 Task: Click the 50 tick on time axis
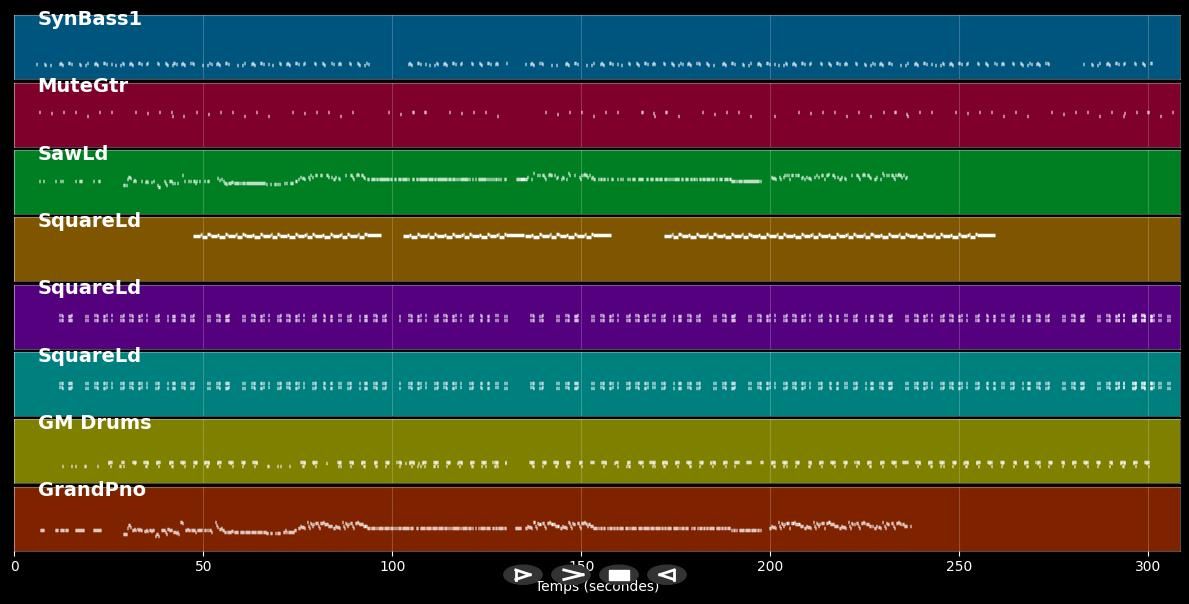tap(203, 567)
